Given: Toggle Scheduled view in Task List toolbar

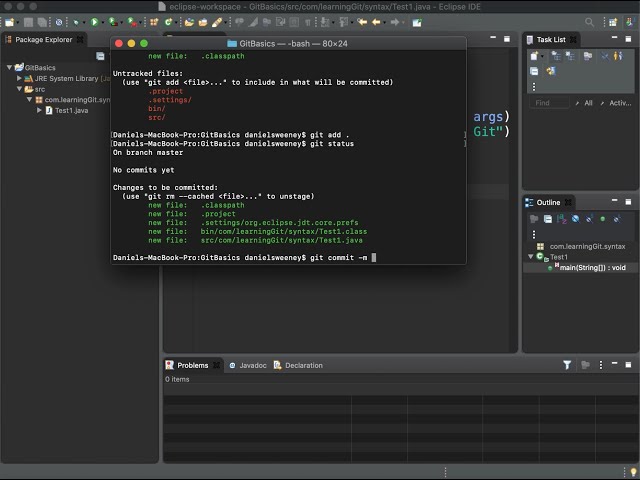Looking at the screenshot, I should (x=570, y=56).
